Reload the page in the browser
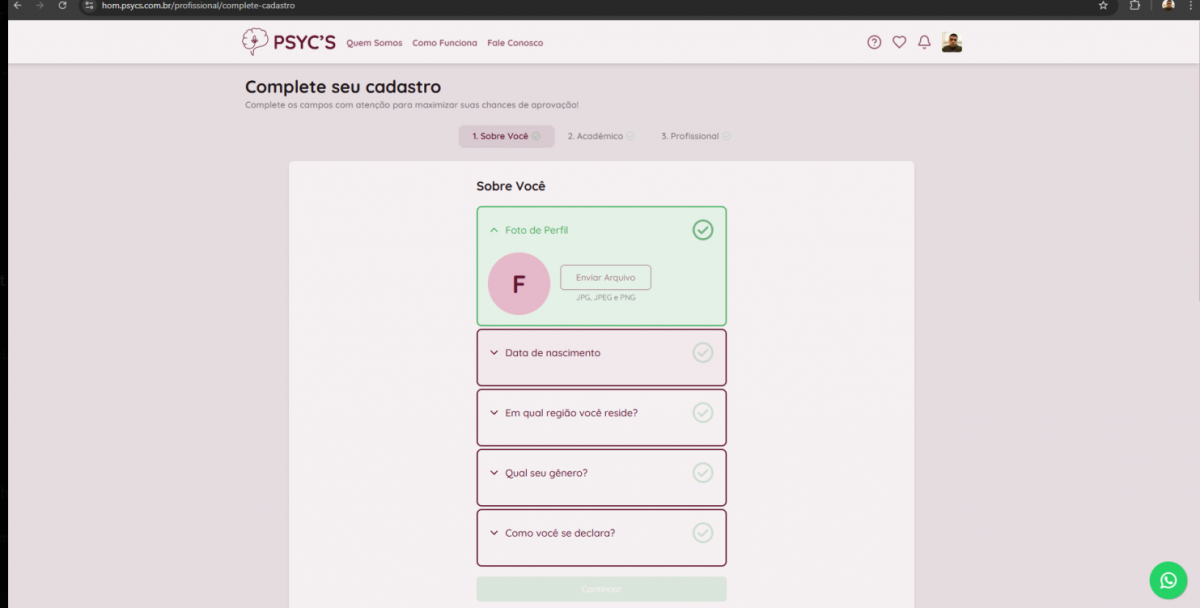This screenshot has width=1200, height=608. (x=62, y=6)
